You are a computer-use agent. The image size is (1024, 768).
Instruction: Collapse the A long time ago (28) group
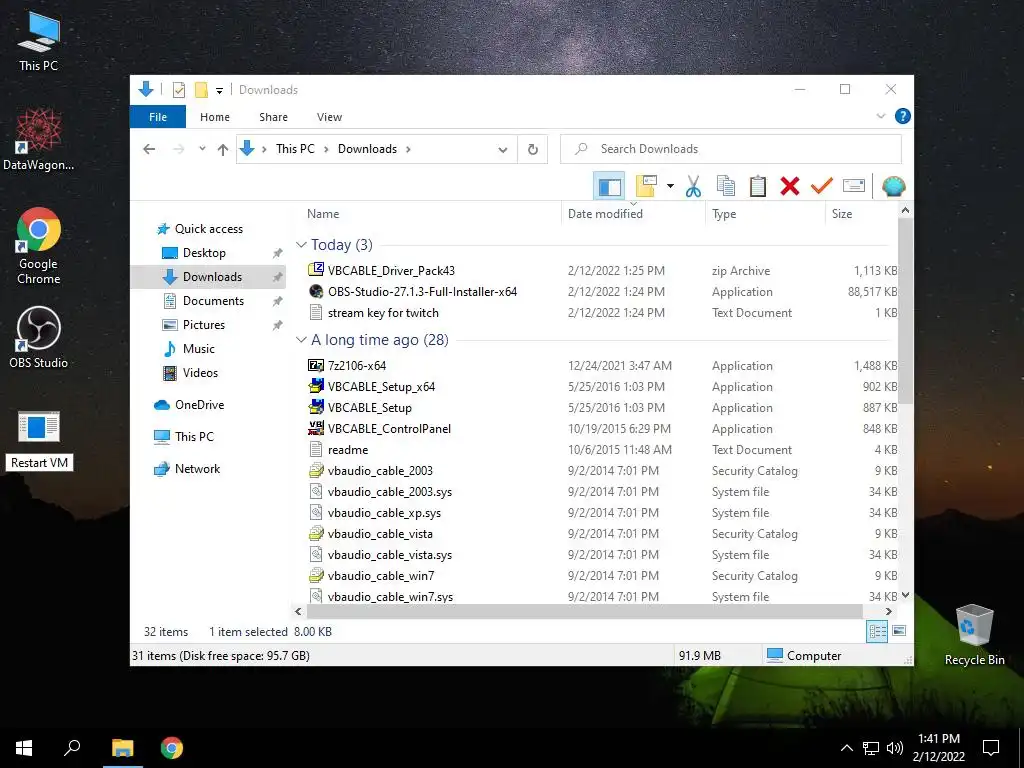(301, 340)
